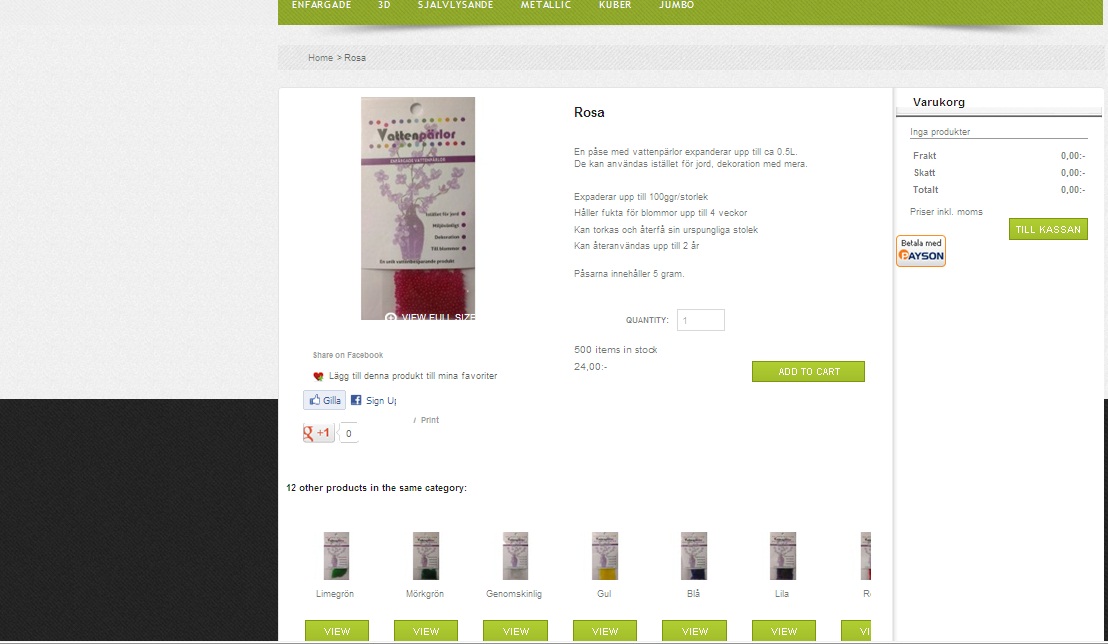Open the Metallic menu category
1108x644 pixels.
point(546,5)
